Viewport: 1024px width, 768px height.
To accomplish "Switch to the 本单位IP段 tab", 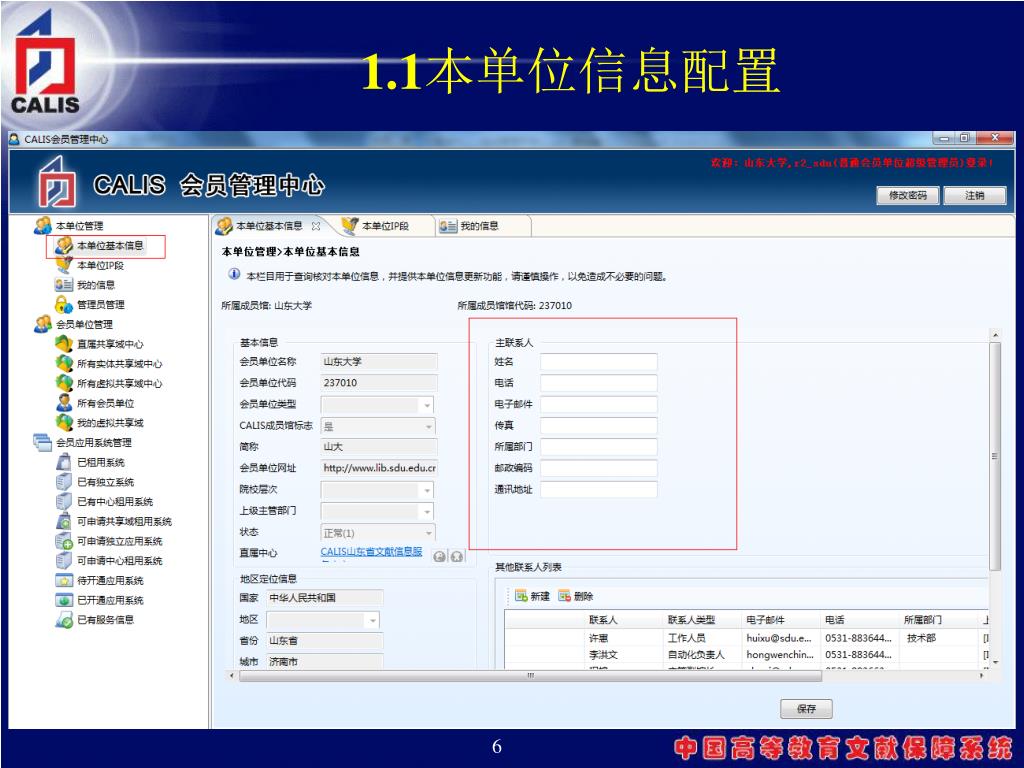I will tap(385, 226).
